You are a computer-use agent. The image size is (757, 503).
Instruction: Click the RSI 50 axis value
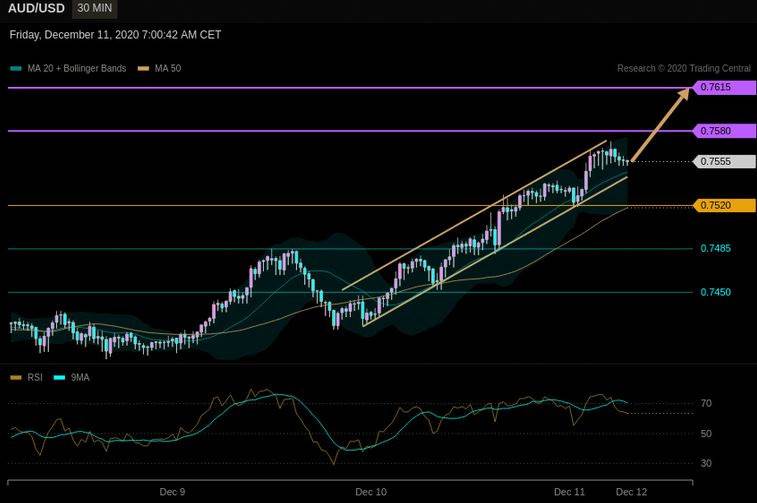click(706, 433)
